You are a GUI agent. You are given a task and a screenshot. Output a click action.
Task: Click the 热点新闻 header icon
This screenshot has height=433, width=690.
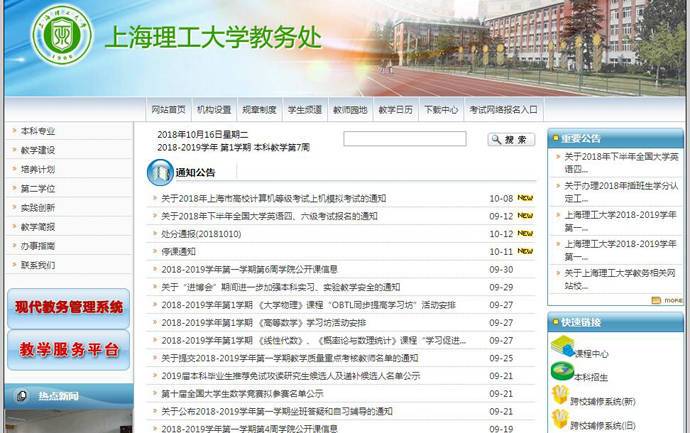[x=20, y=396]
